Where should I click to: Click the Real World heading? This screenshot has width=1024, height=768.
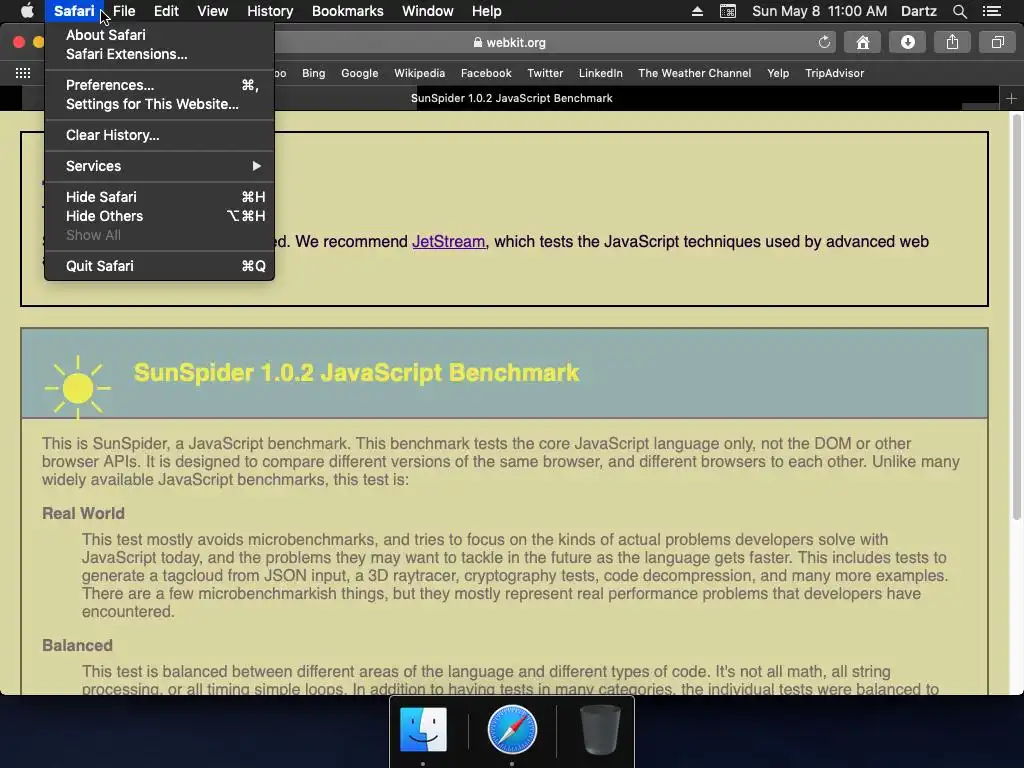click(83, 513)
